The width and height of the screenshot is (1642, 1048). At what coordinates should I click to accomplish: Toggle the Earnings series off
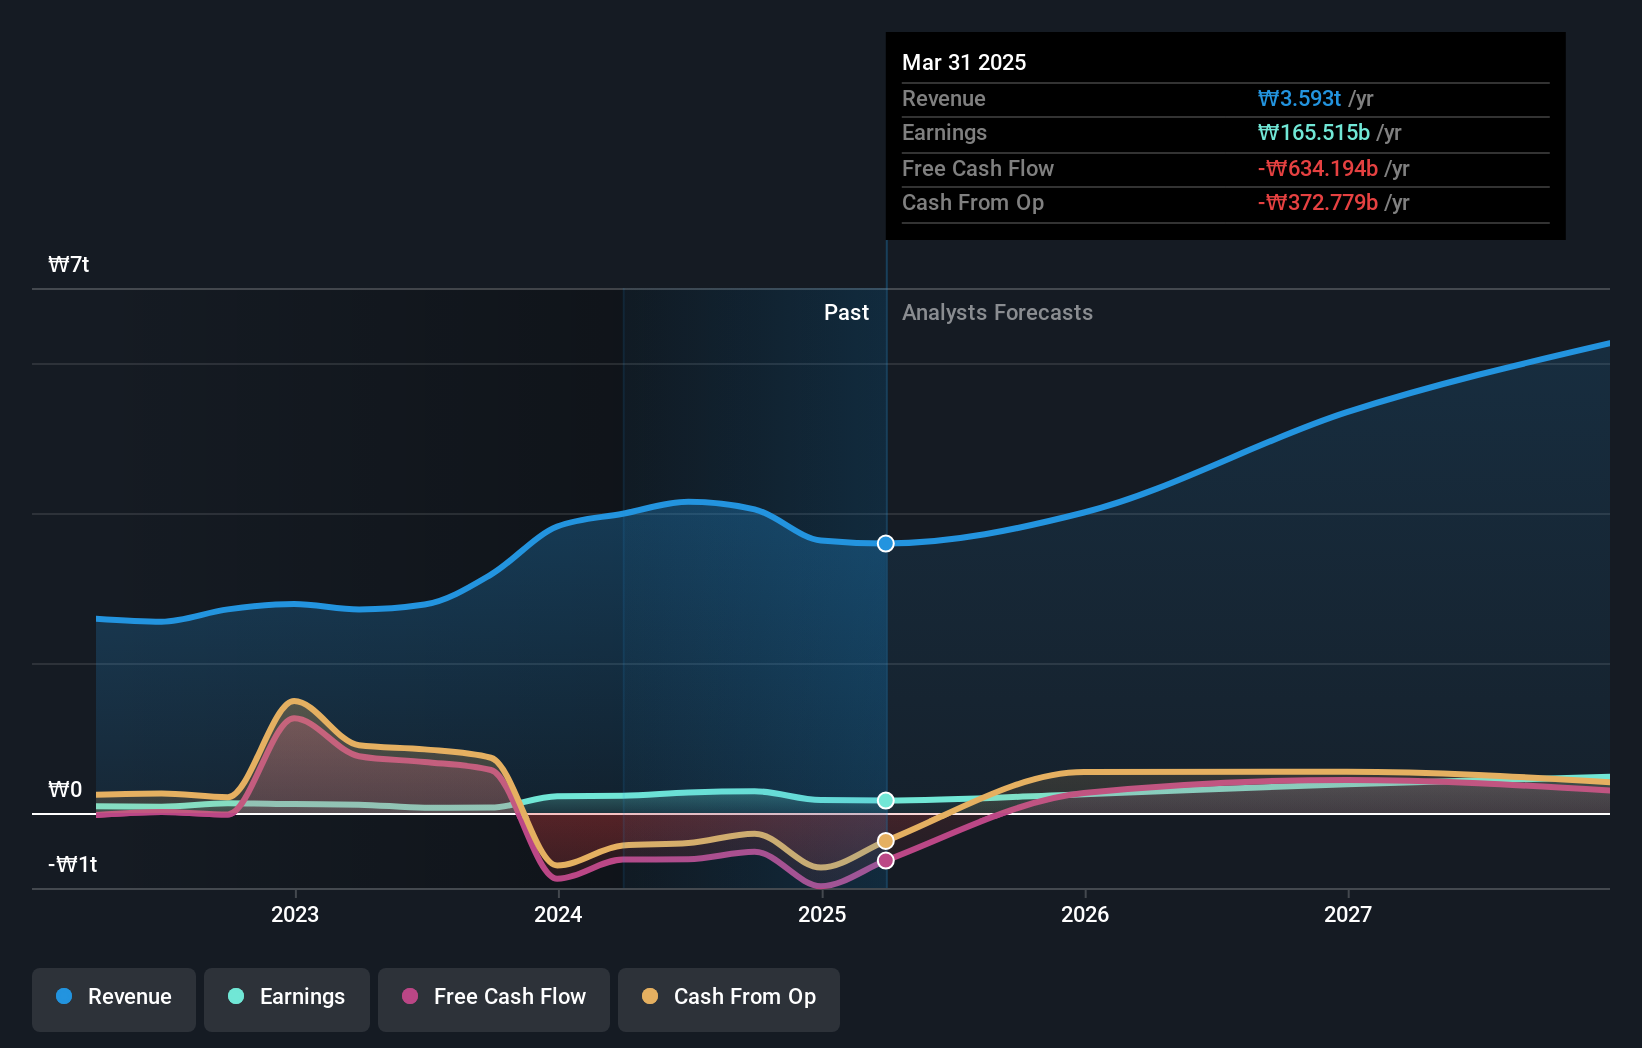point(286,997)
